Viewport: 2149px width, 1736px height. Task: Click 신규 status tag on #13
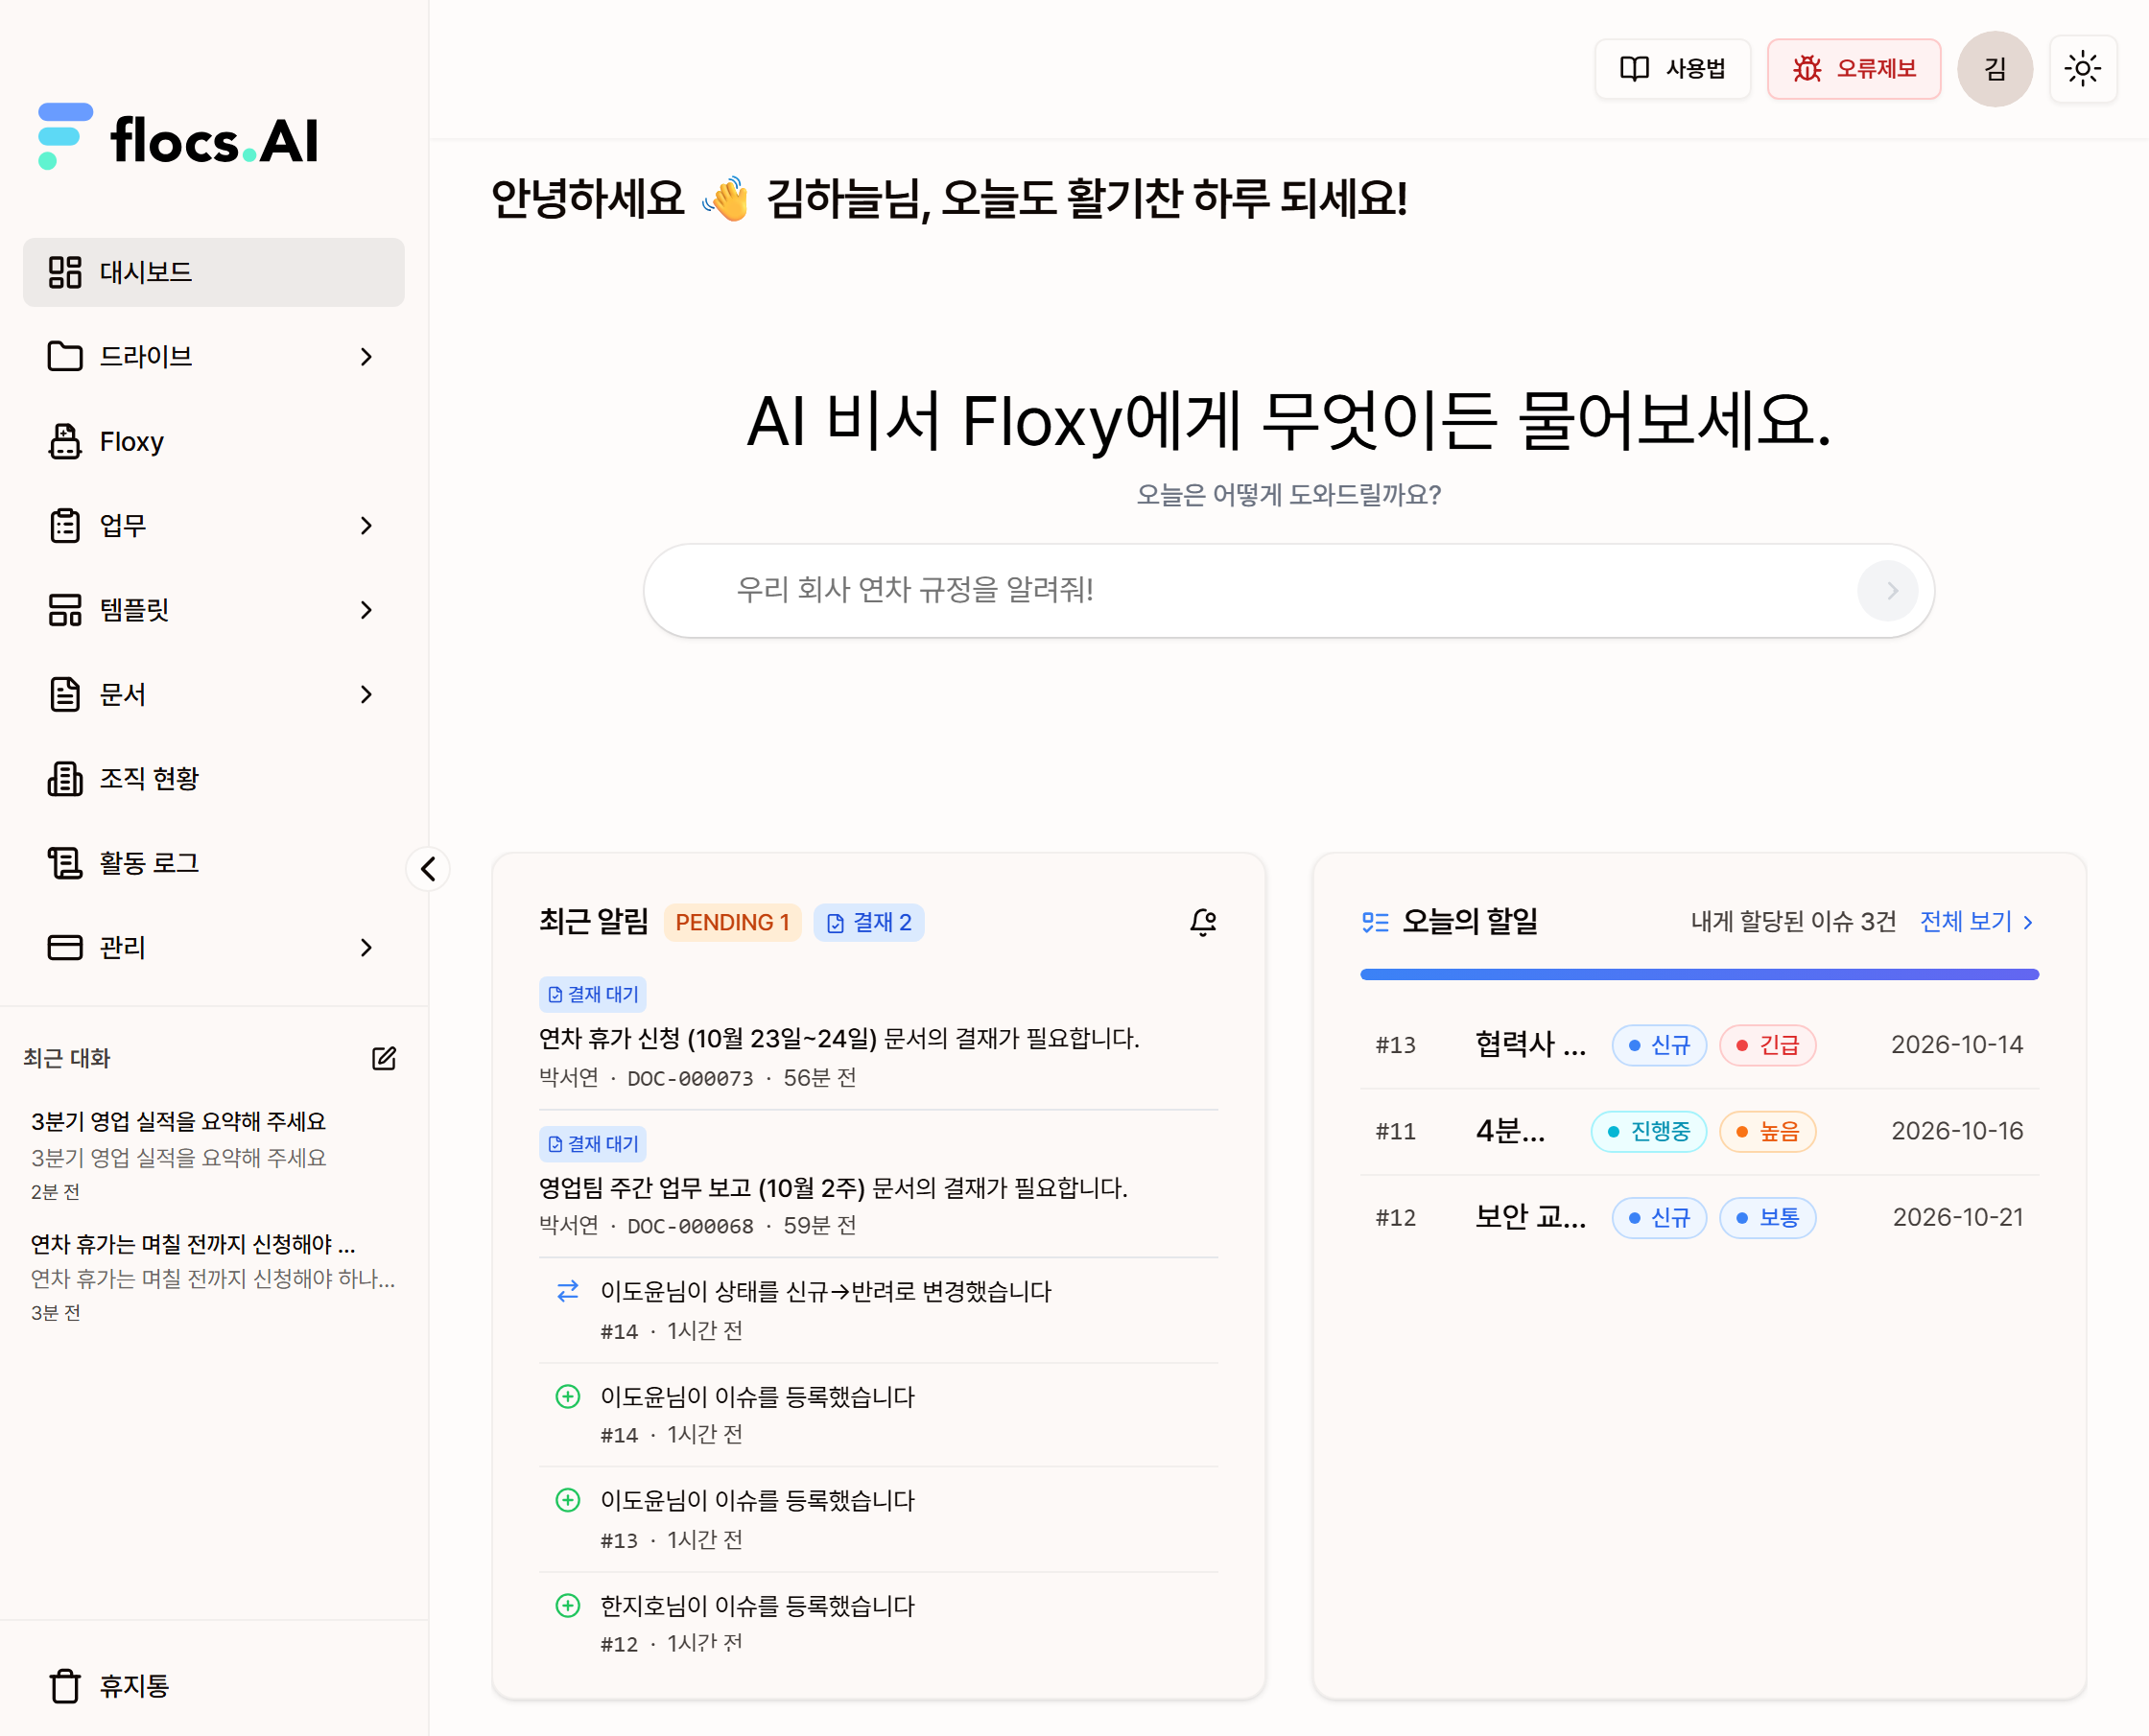tap(1659, 1045)
